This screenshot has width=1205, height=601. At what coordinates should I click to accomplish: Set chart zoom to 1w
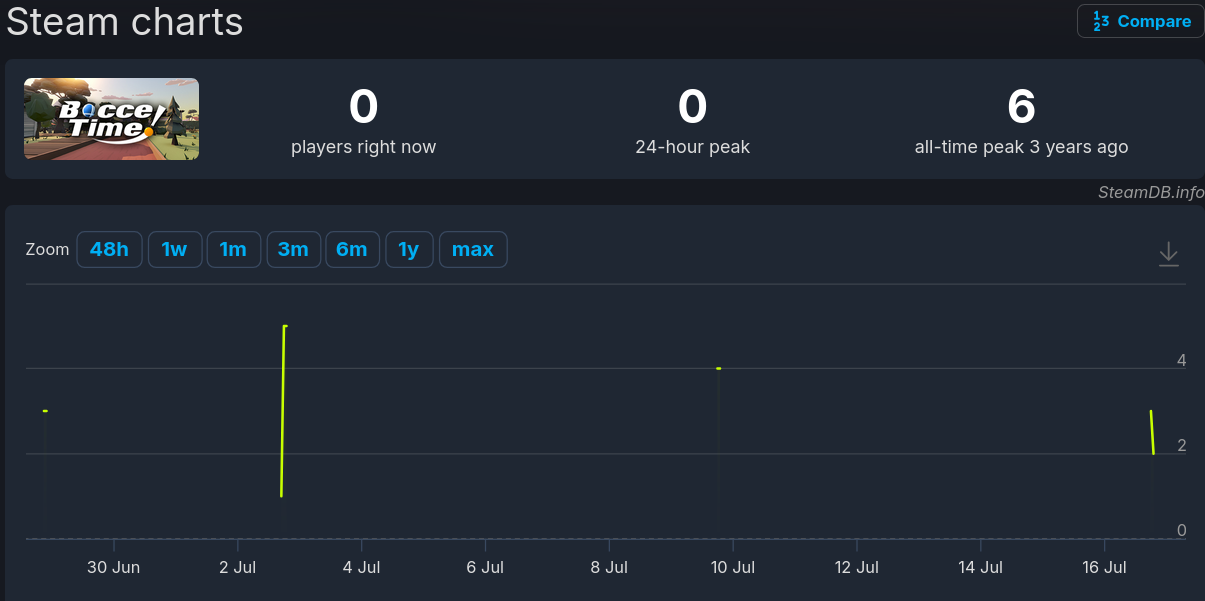tap(175, 250)
